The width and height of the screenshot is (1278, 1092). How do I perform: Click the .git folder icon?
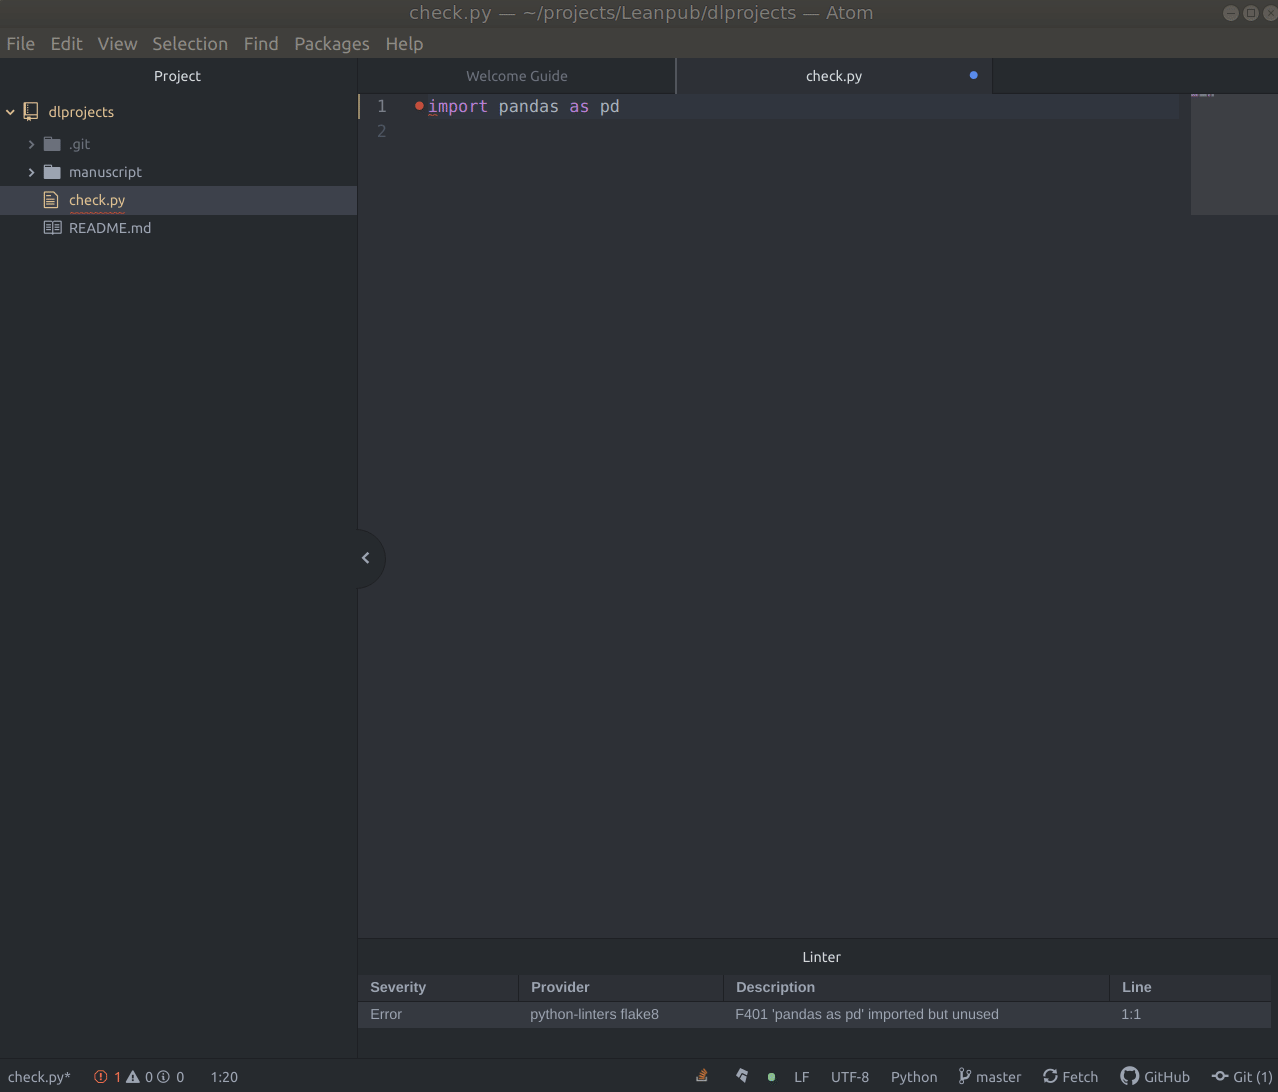click(52, 144)
